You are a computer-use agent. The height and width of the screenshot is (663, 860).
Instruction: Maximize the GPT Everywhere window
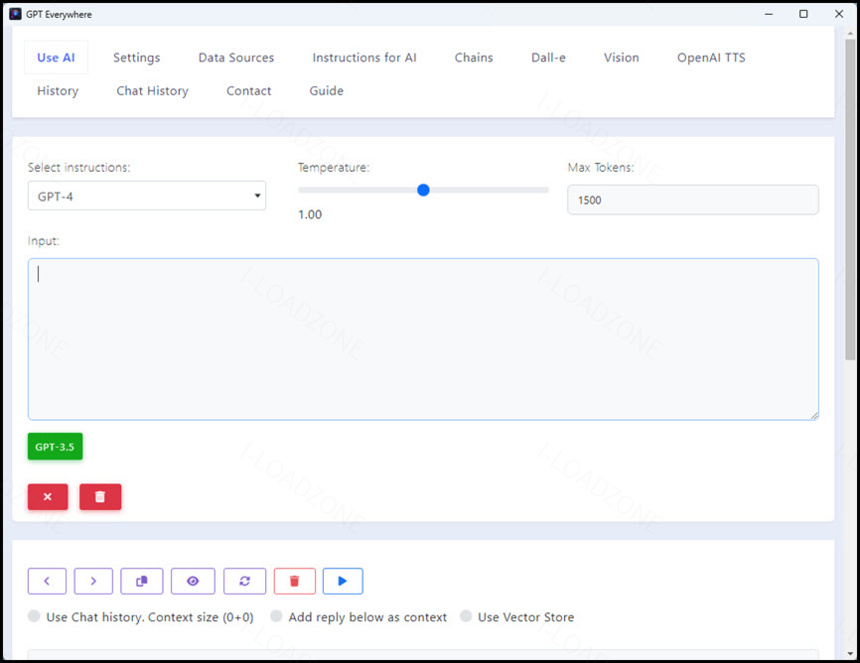pyautogui.click(x=804, y=14)
